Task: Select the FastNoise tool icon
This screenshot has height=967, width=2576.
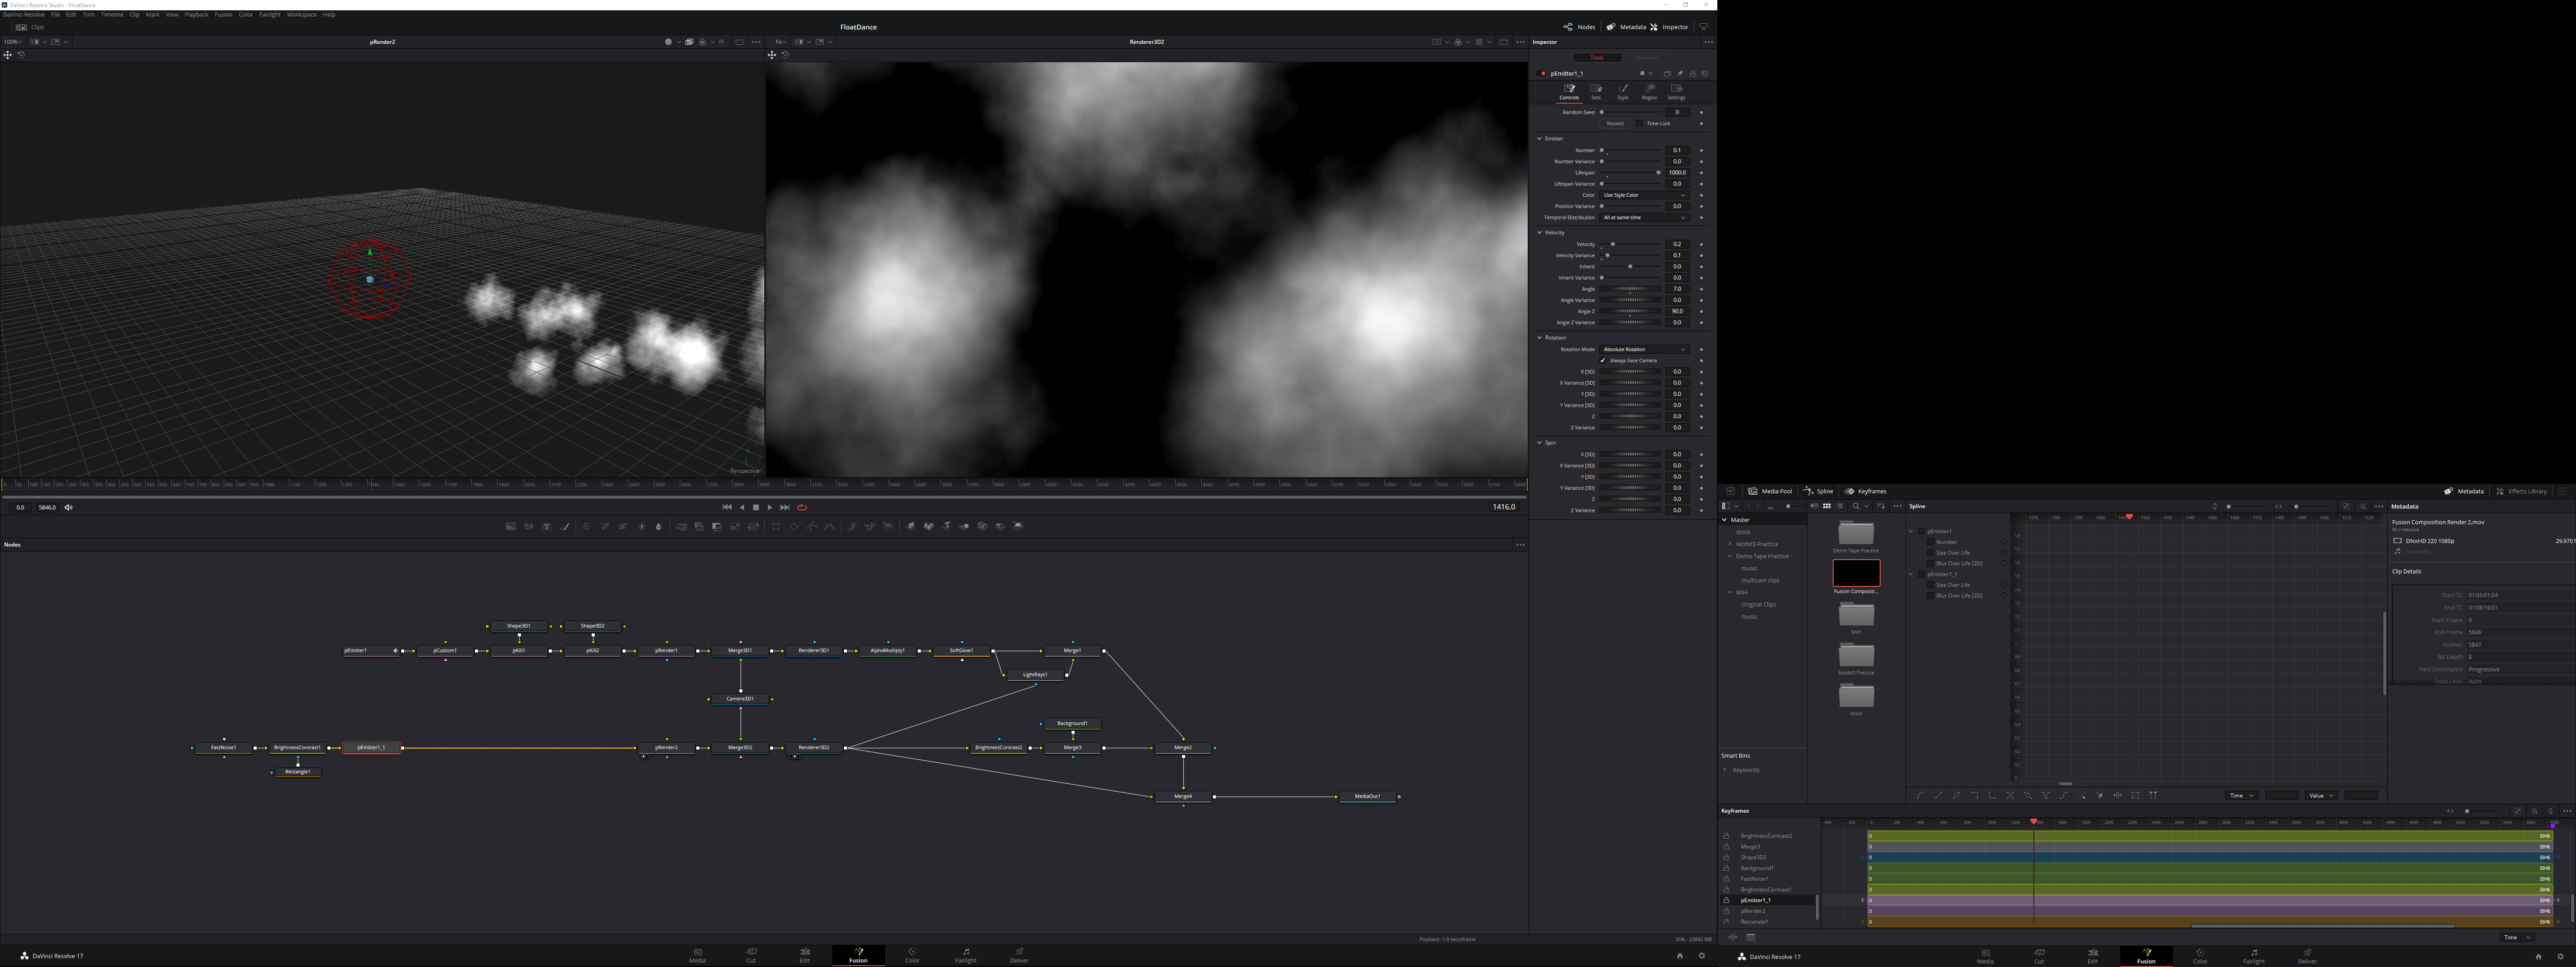Action: coord(529,526)
